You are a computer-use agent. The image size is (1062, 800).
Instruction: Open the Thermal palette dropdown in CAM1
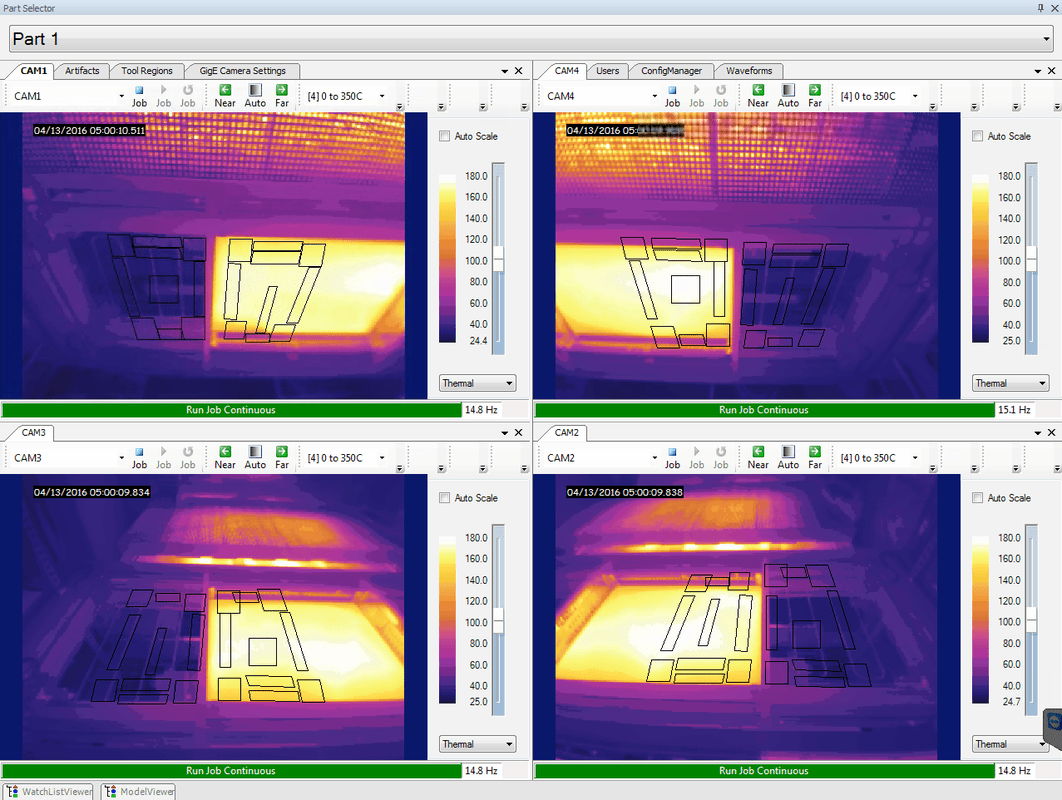point(477,383)
